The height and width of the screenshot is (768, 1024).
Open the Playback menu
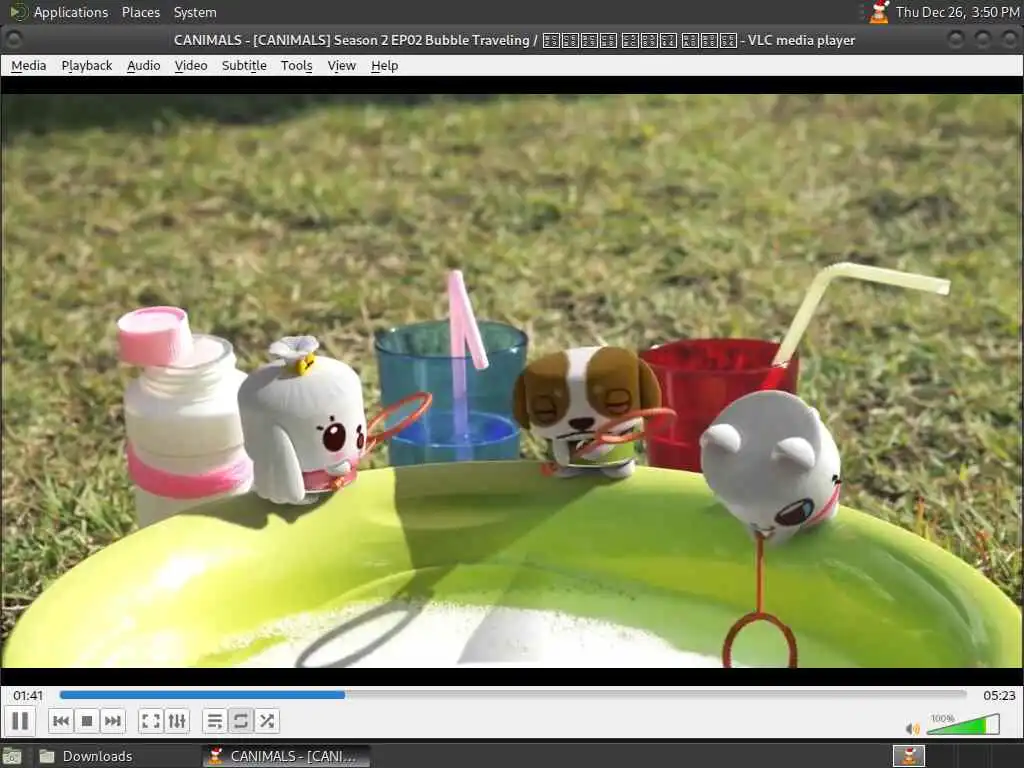click(x=87, y=65)
